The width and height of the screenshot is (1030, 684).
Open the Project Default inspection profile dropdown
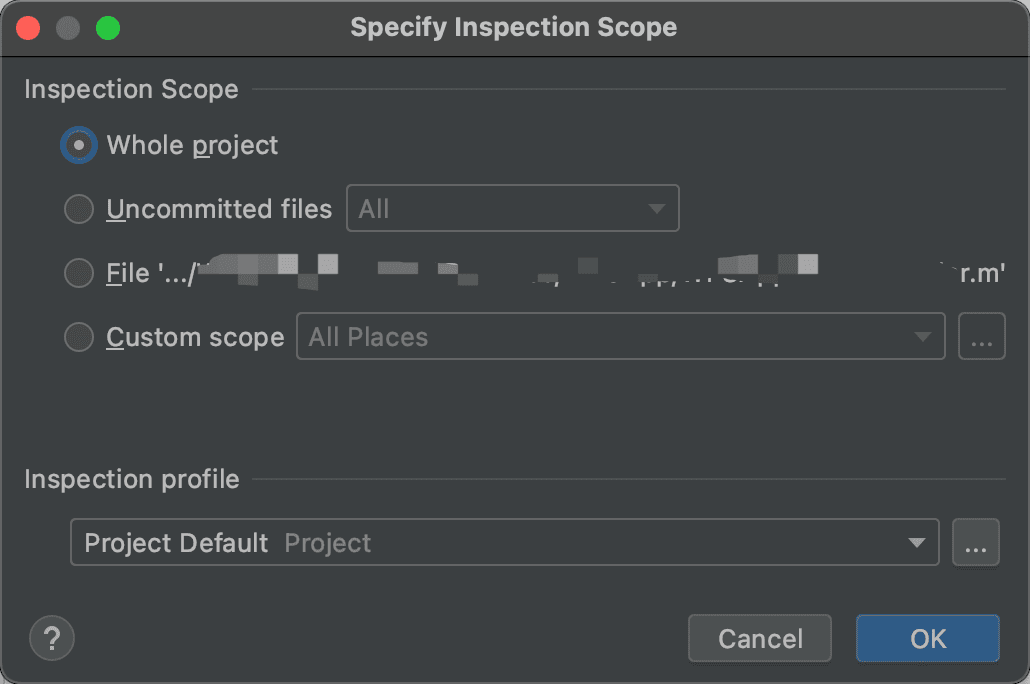tap(504, 543)
